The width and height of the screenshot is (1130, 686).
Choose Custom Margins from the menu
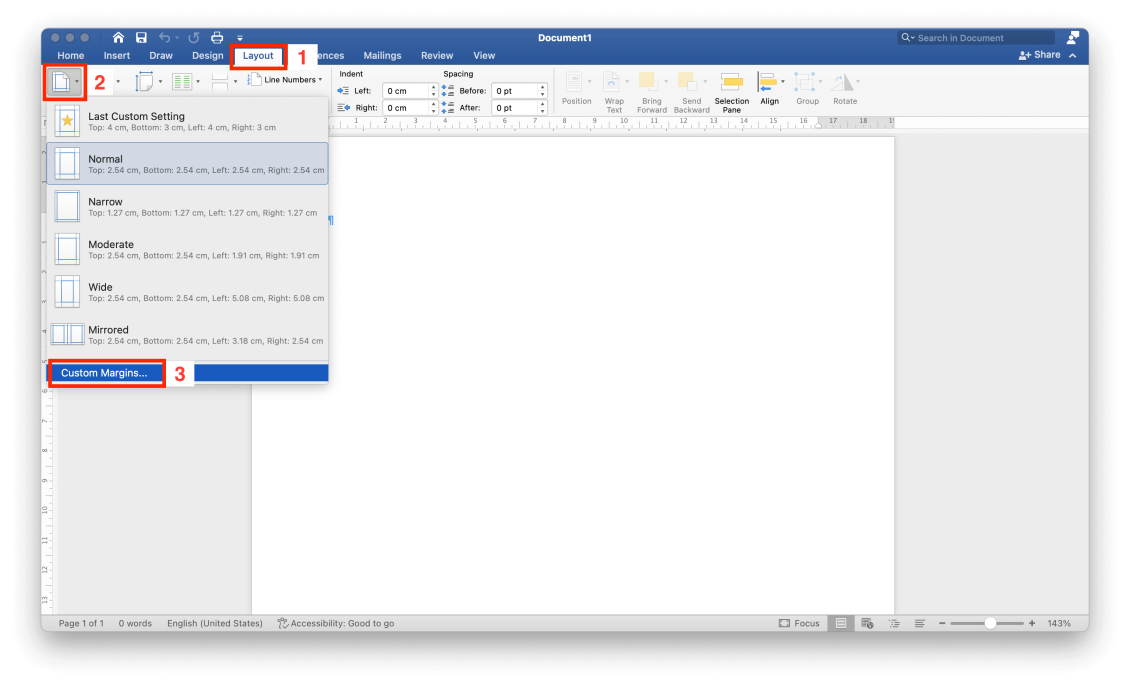click(106, 372)
